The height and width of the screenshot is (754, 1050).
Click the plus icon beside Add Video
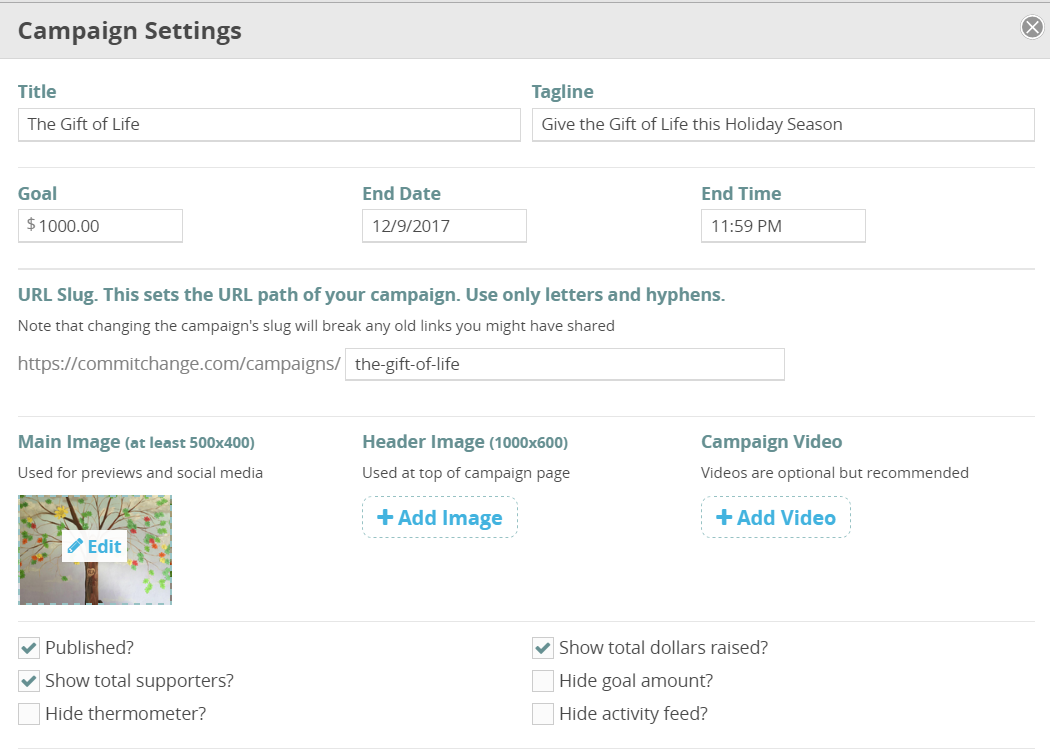[x=724, y=518]
